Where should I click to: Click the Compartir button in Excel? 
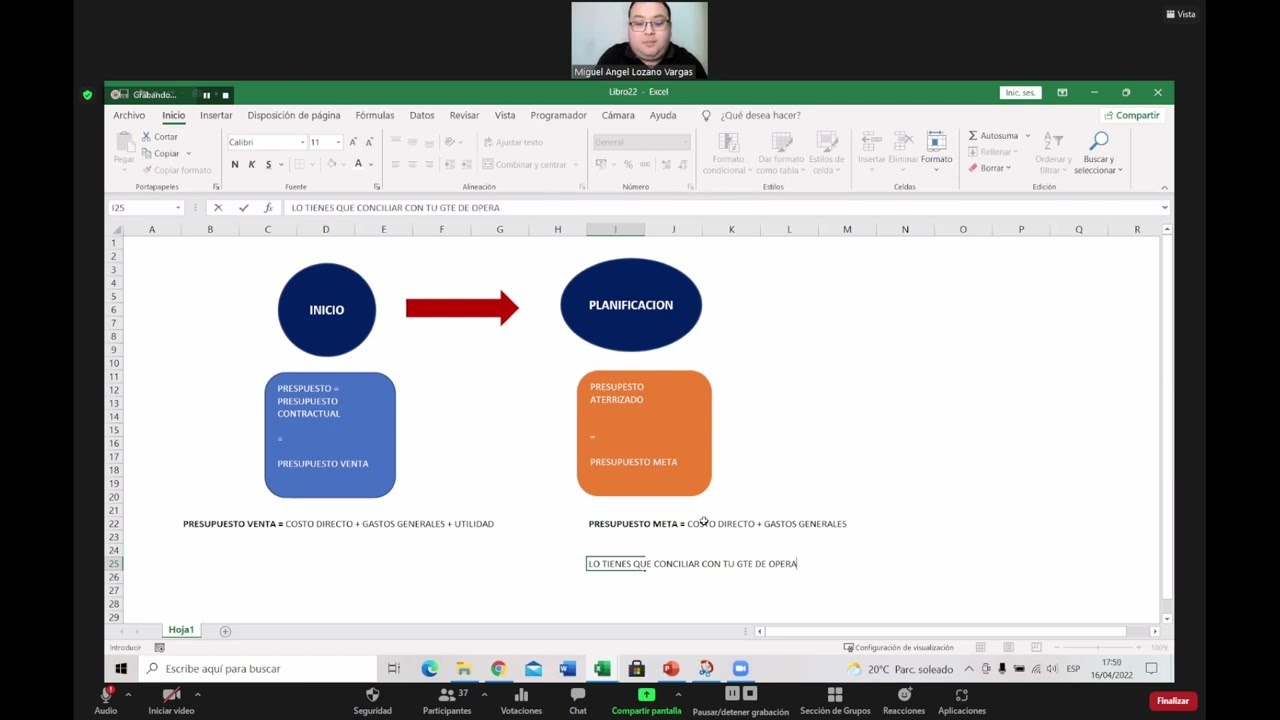1132,115
